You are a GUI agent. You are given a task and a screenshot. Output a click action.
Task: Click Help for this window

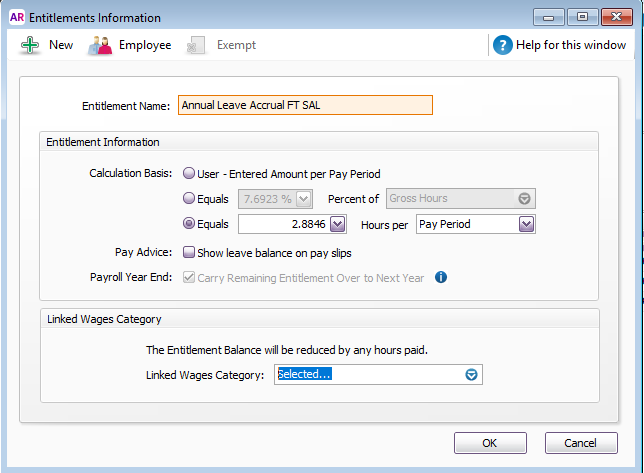pos(572,45)
